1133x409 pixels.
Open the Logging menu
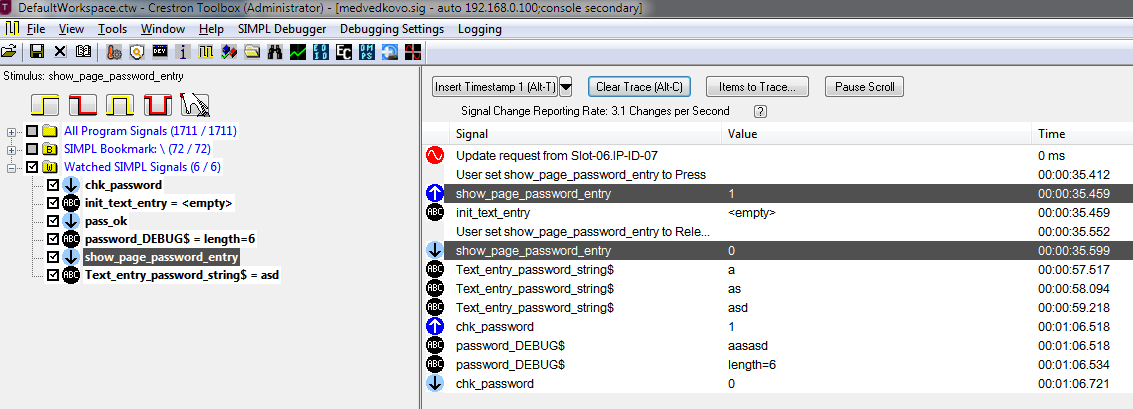click(480, 29)
